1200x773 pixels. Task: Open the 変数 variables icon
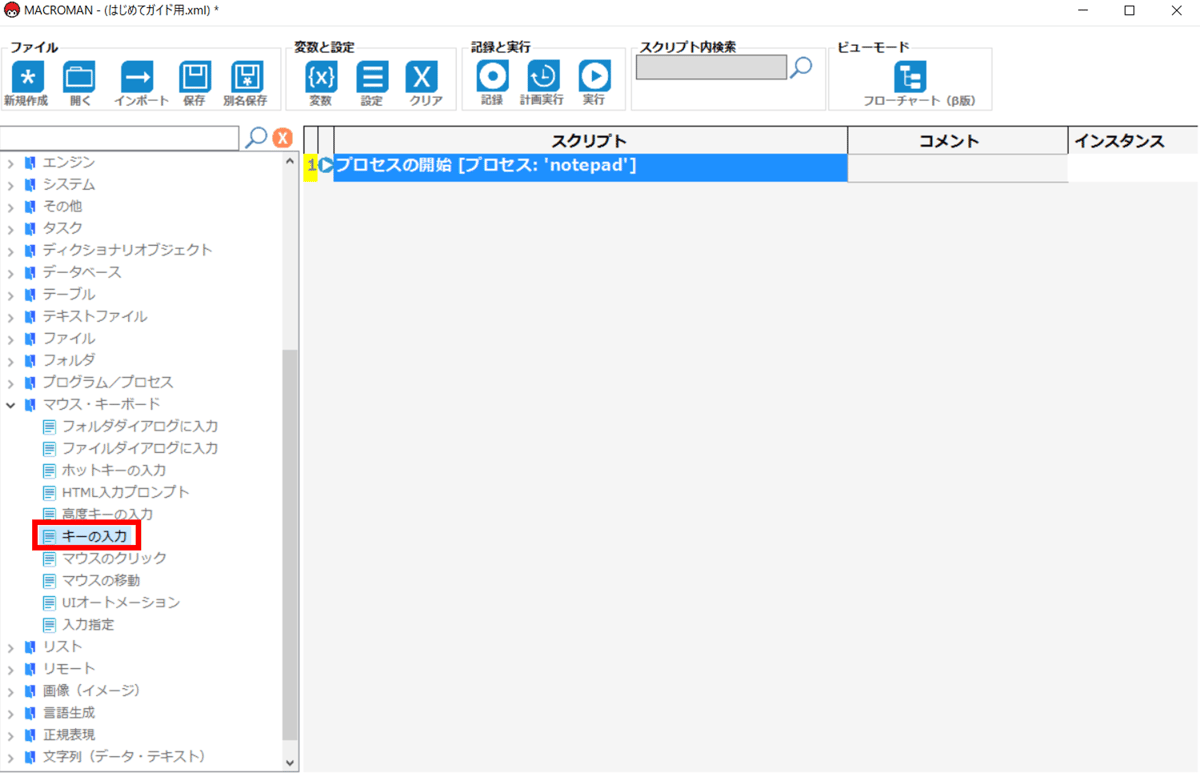tap(321, 77)
